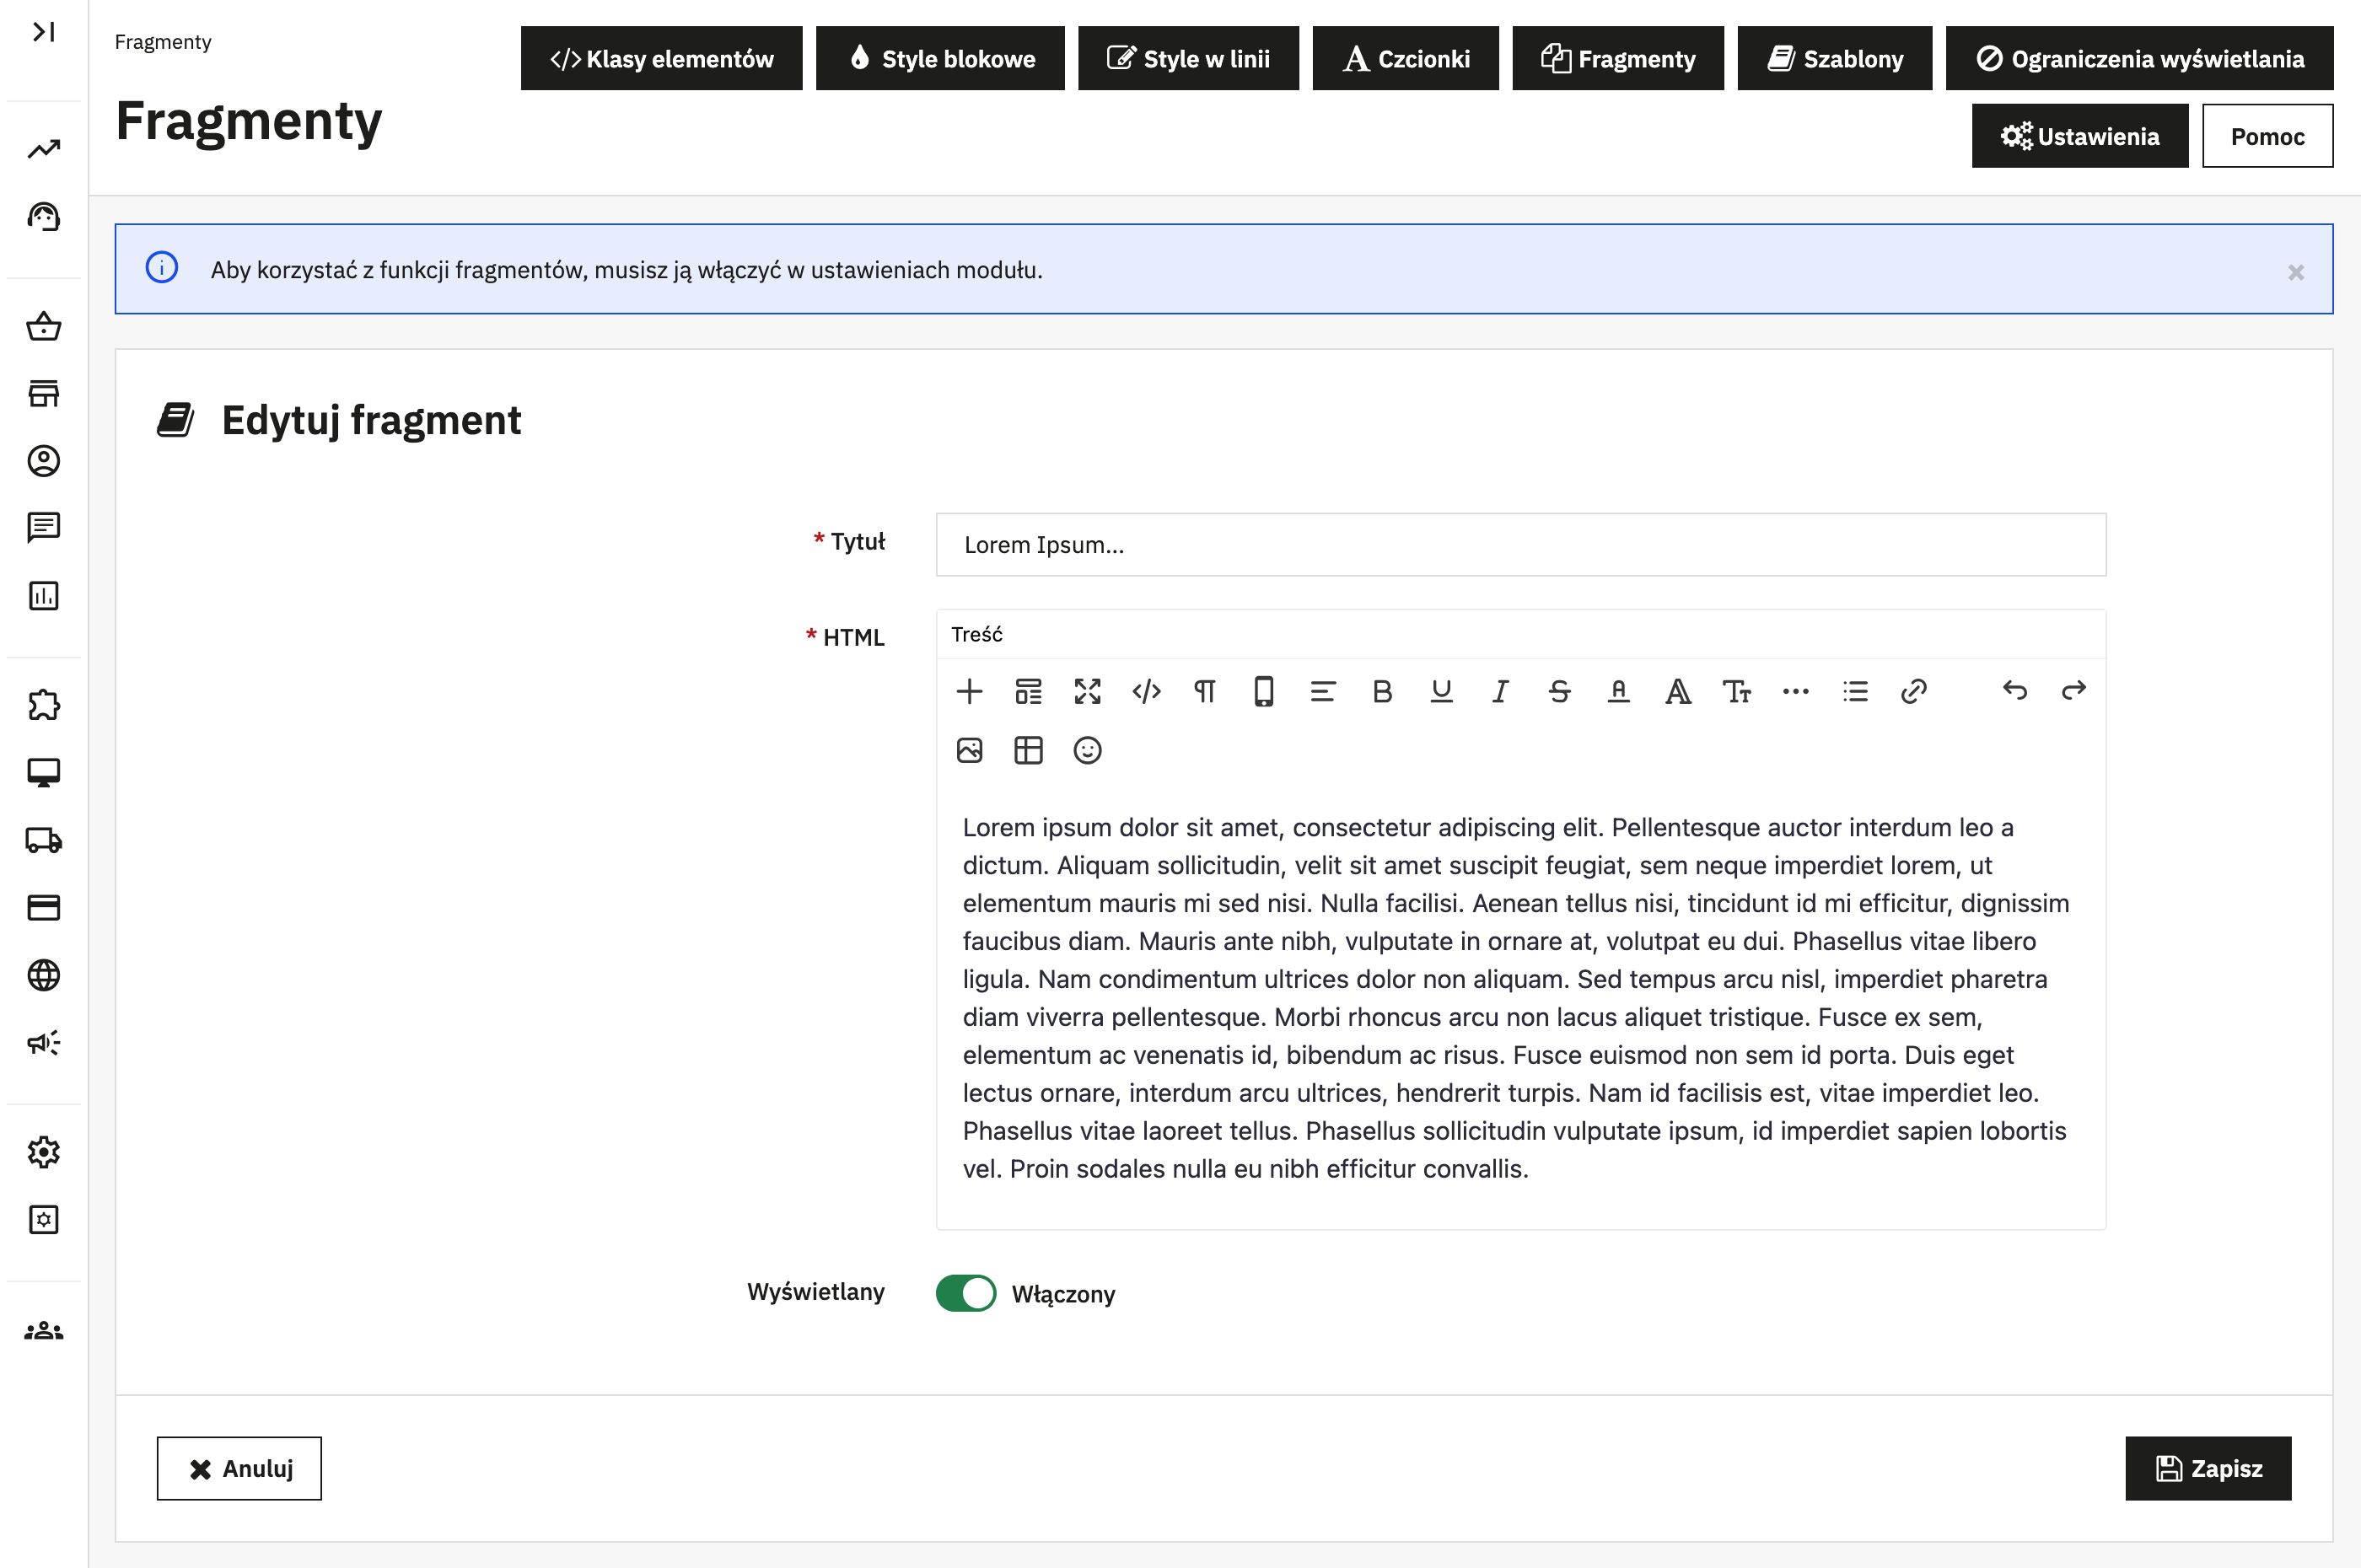
Task: Click the Strikethrough formatting icon
Action: 1559,691
